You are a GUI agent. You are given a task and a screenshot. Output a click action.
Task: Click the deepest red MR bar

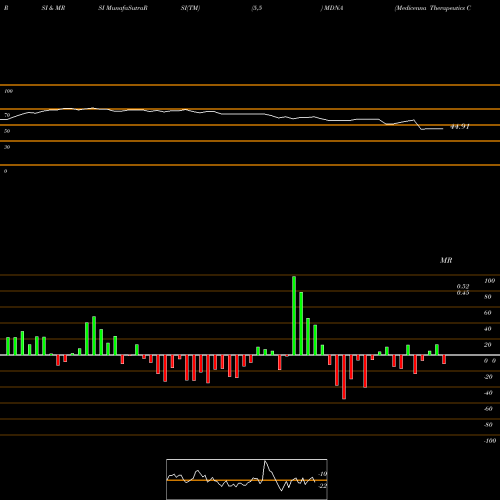[344, 377]
